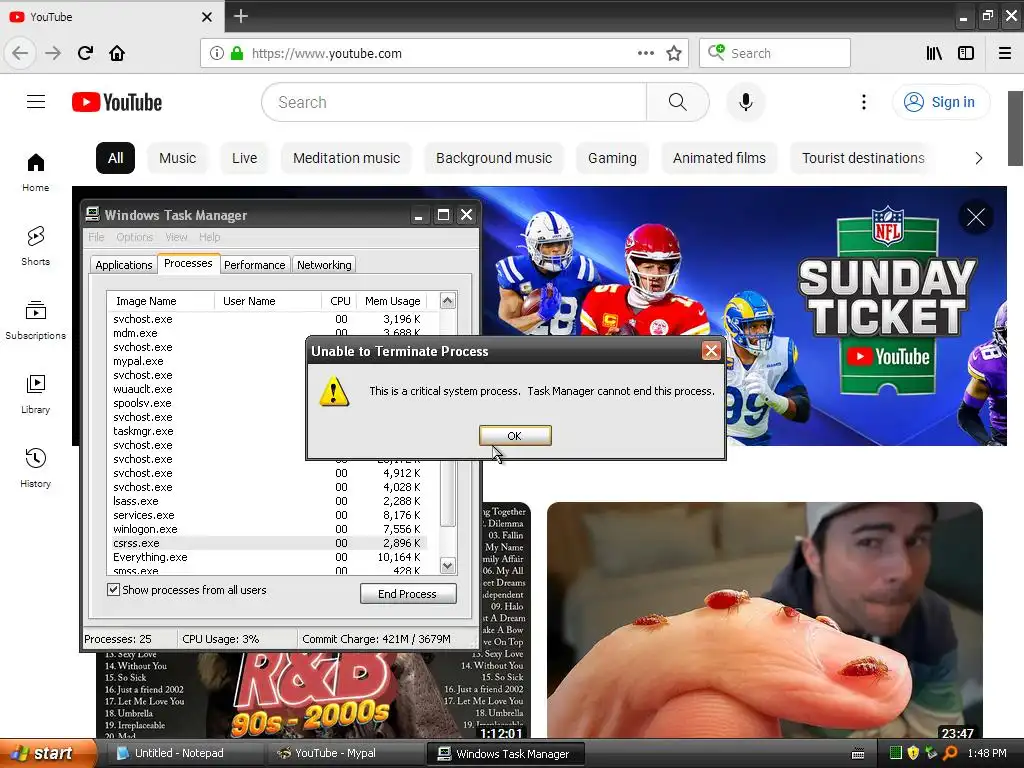
Task: Open a new browser tab
Action: [x=240, y=16]
